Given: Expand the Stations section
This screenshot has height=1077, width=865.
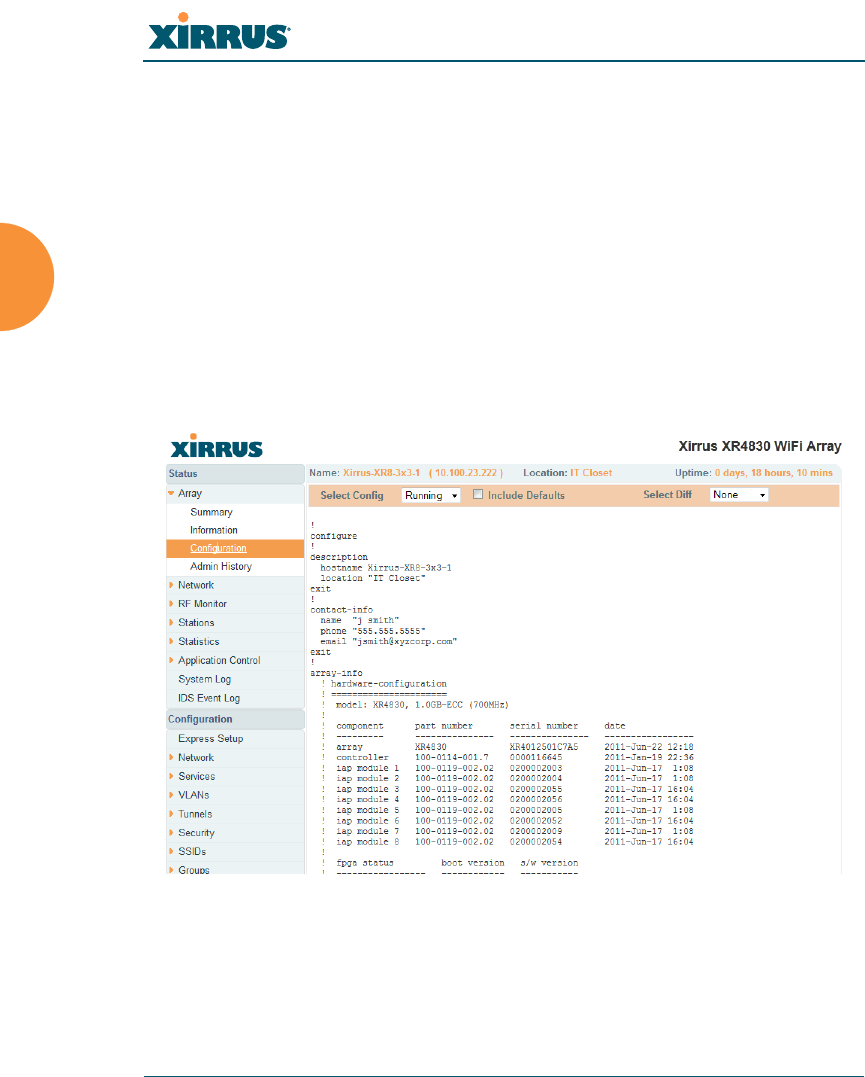Looking at the screenshot, I should (x=171, y=622).
